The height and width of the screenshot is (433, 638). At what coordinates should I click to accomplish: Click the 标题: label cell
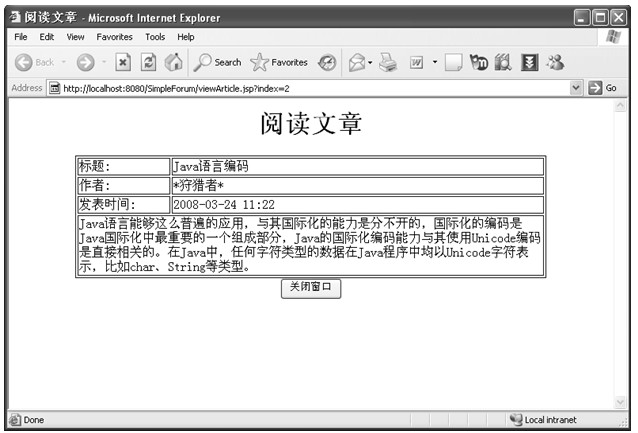tap(124, 166)
